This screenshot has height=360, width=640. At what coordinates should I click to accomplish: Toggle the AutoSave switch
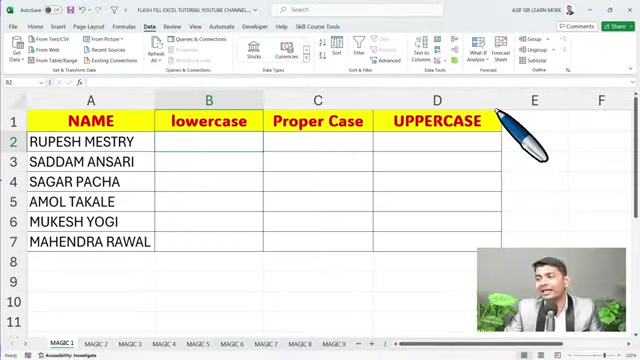(53, 10)
